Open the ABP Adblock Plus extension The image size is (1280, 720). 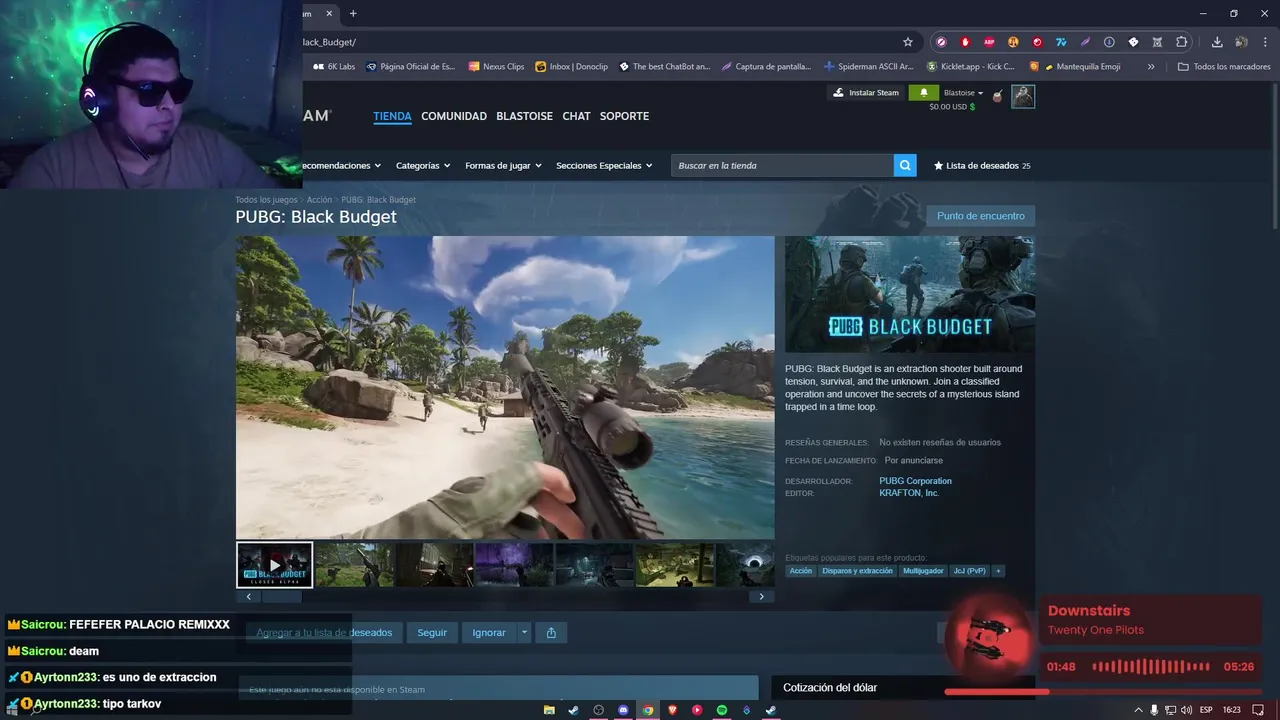click(989, 42)
